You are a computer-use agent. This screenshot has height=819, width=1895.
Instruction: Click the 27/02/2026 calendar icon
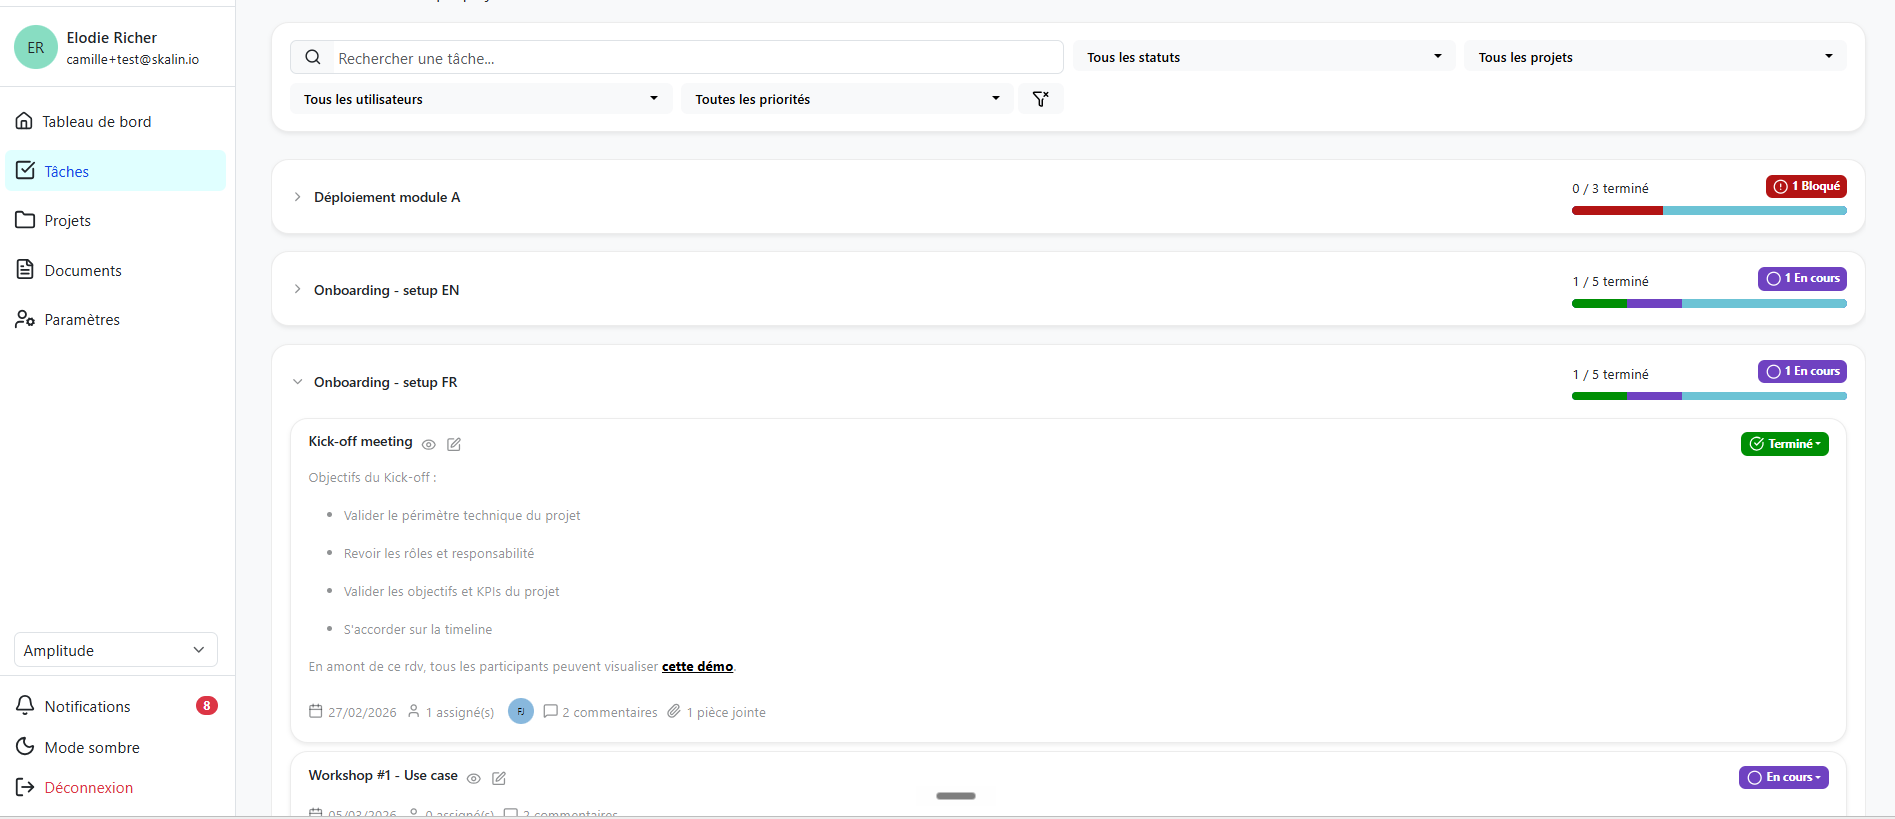(316, 711)
